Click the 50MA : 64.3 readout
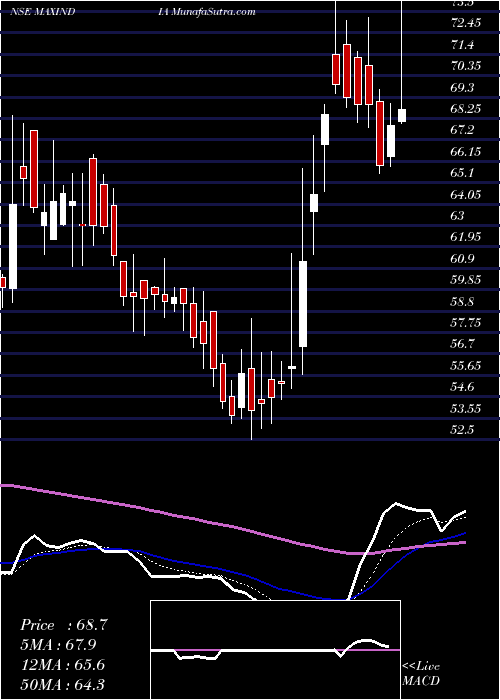This screenshot has height=700, width=500. click(x=62, y=684)
